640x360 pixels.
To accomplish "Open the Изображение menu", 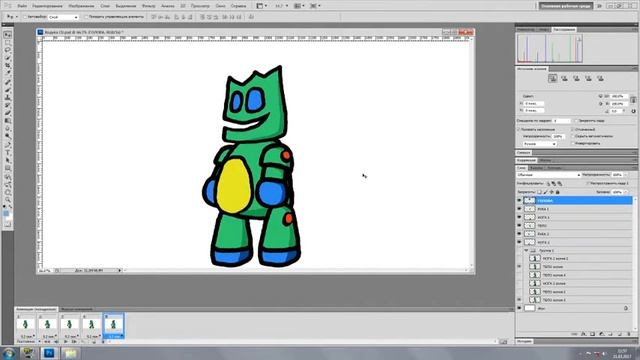I will coord(81,6).
